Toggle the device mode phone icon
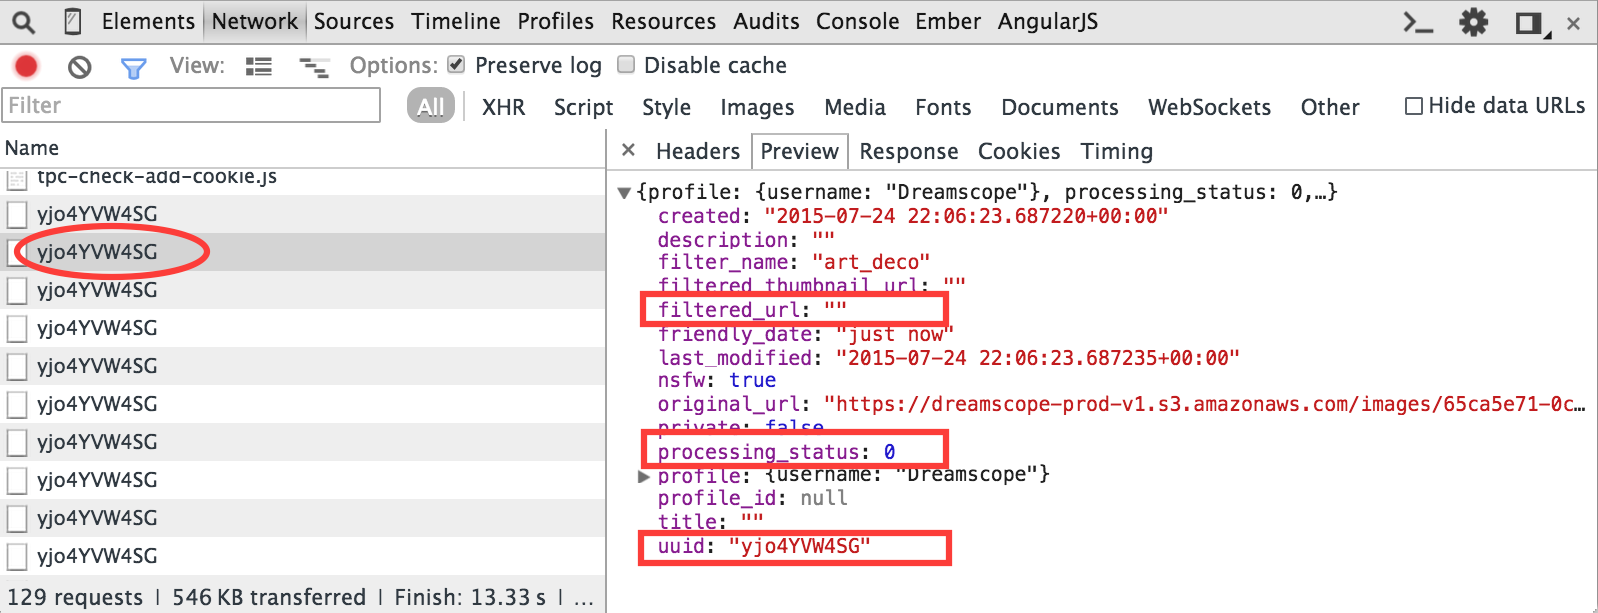The height and width of the screenshot is (613, 1598). tap(73, 21)
